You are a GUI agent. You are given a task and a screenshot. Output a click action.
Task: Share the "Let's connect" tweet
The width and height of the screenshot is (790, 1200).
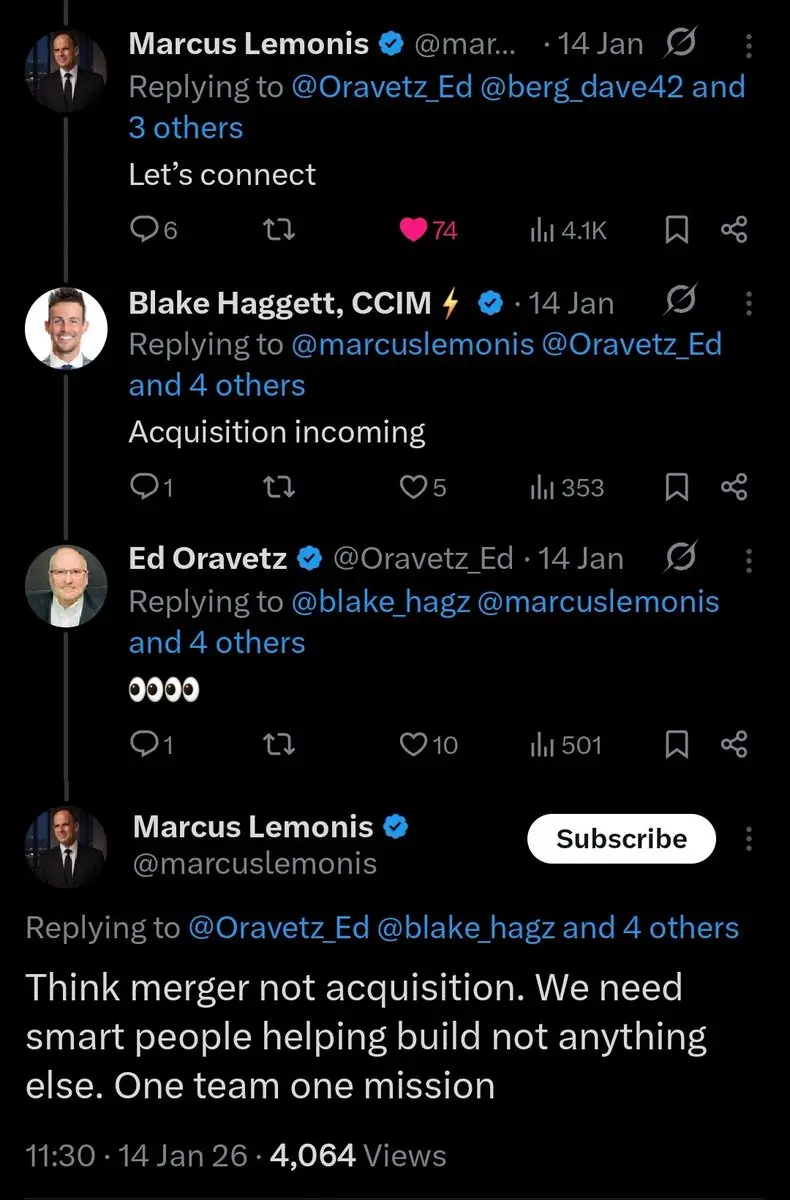(734, 231)
